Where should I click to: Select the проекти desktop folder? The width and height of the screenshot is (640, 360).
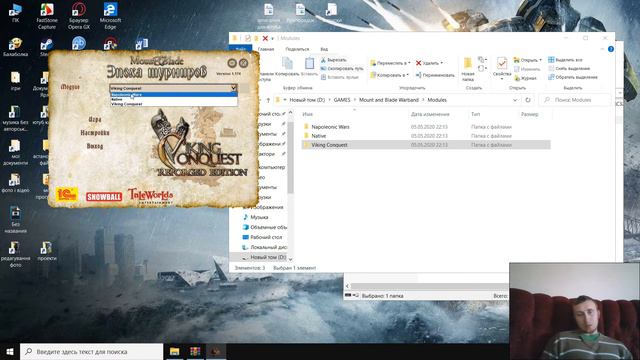47,251
